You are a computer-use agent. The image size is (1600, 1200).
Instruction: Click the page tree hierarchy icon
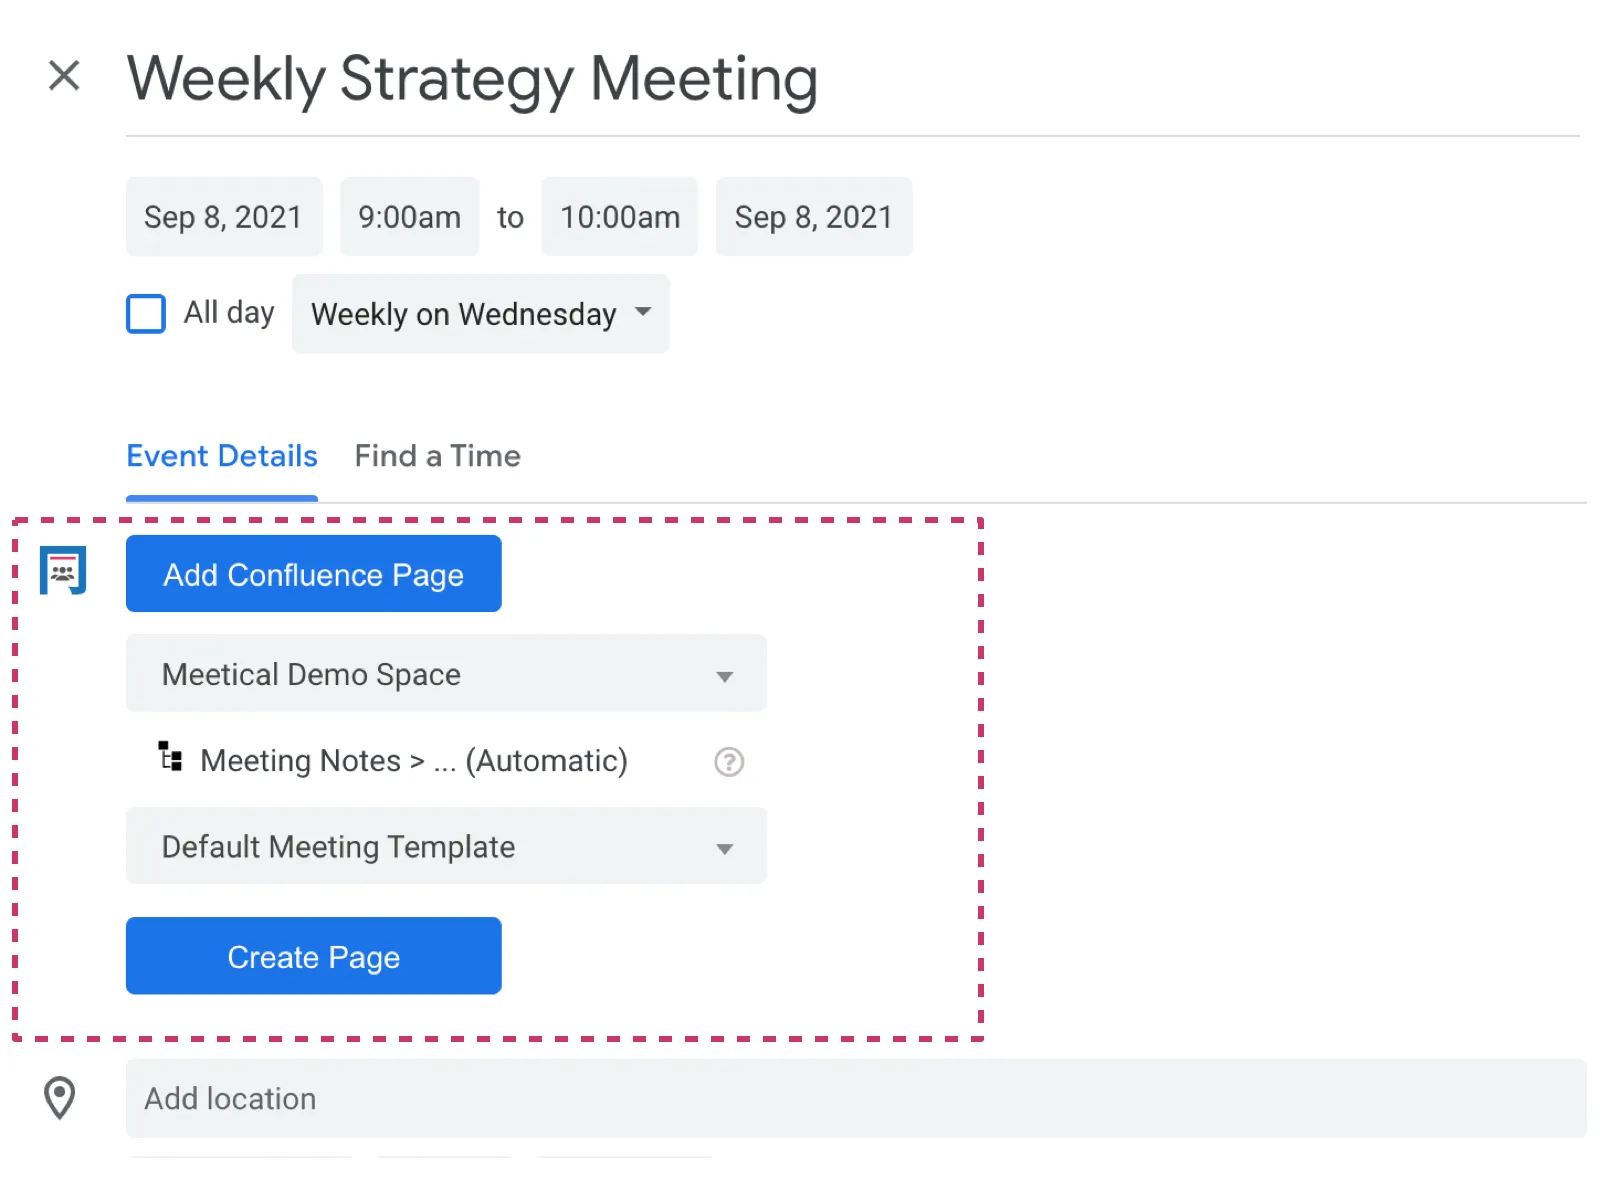pyautogui.click(x=171, y=757)
